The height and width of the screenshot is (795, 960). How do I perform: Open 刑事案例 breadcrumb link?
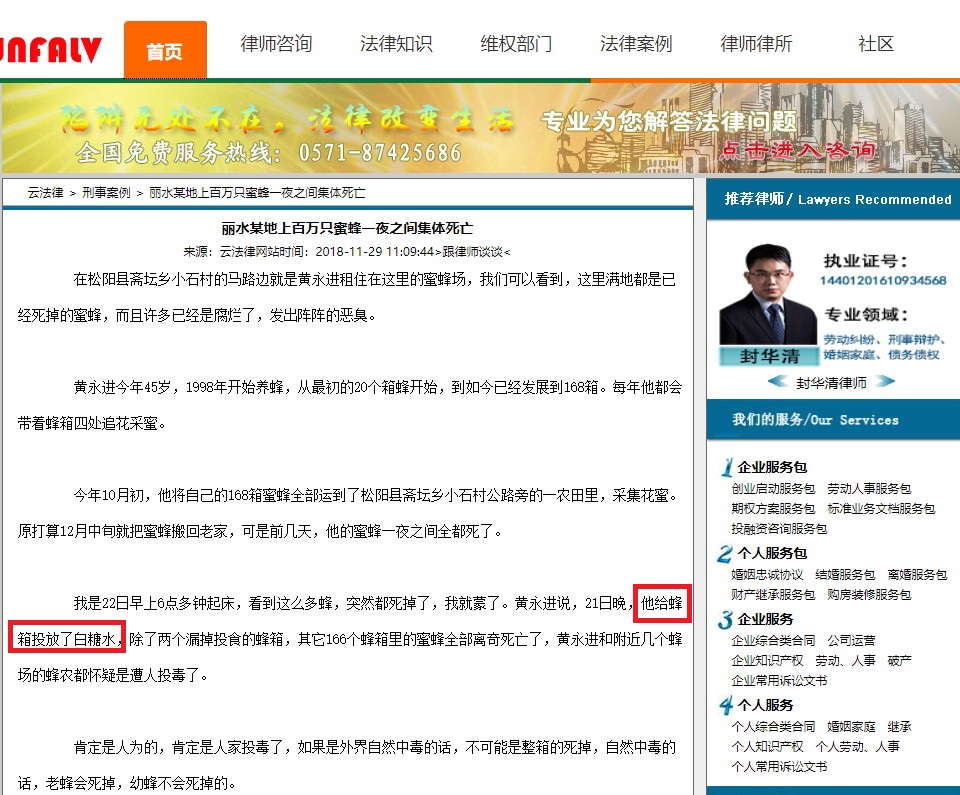pyautogui.click(x=106, y=193)
